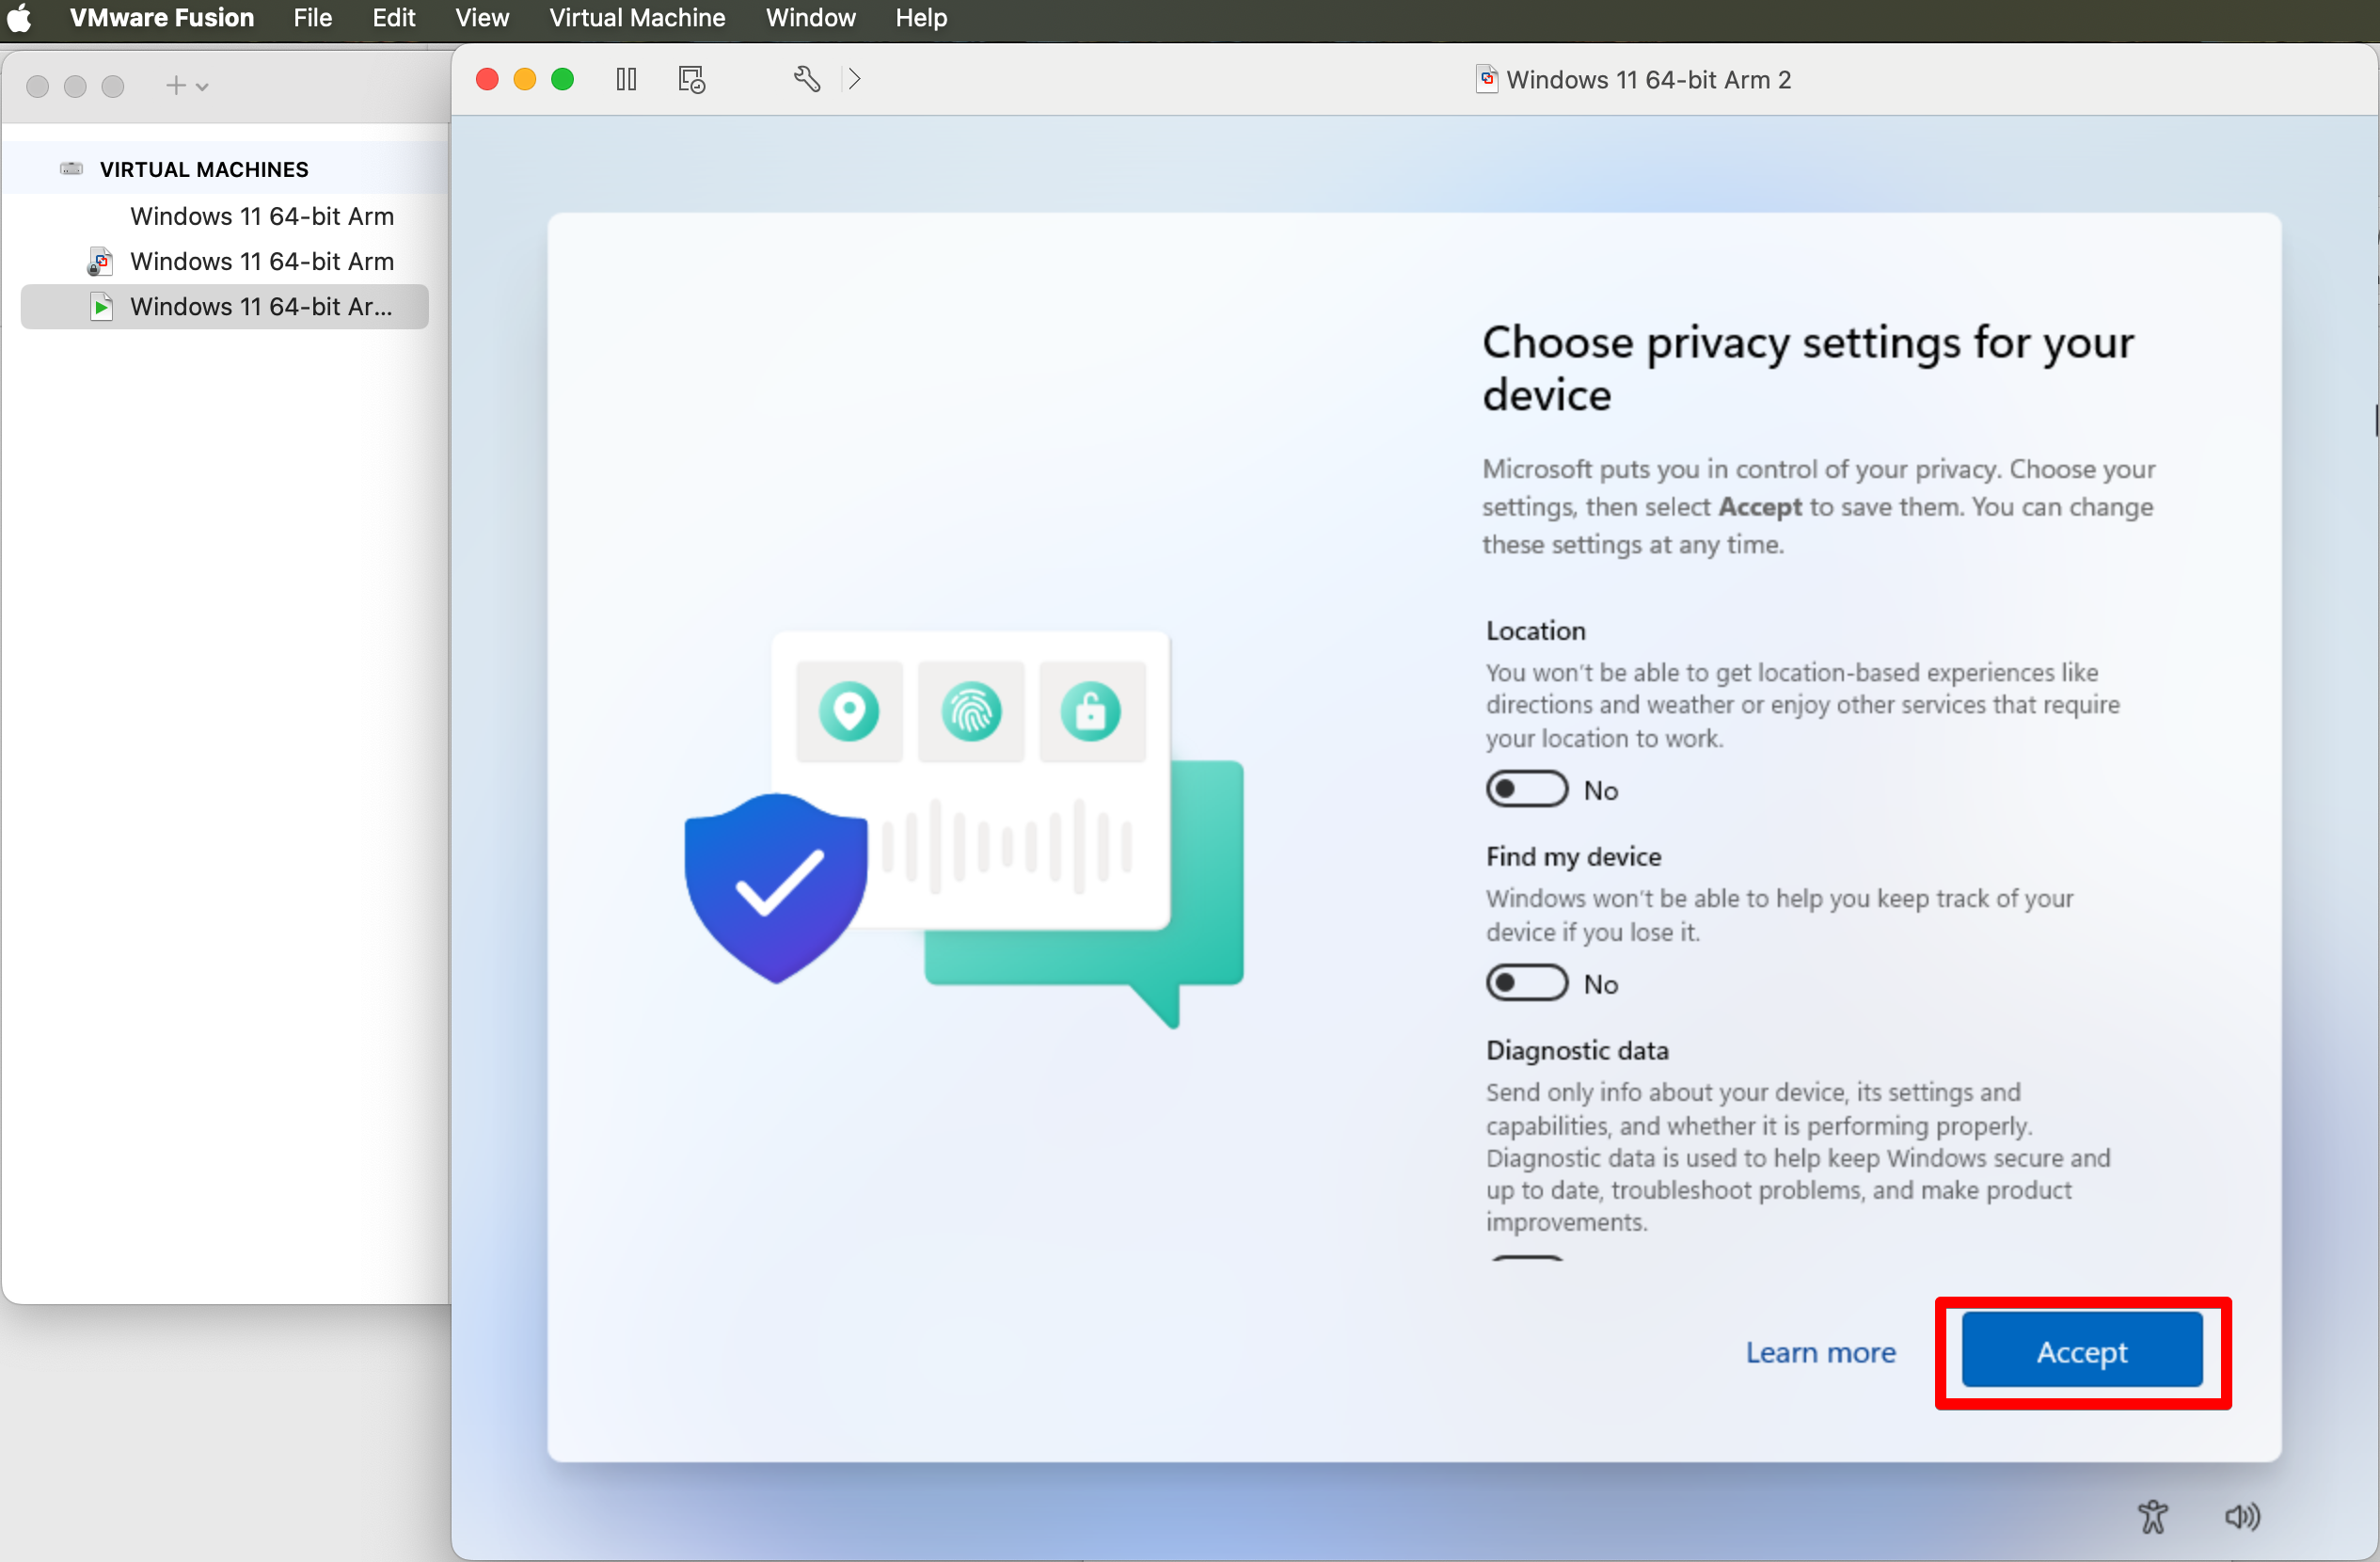Collapse the VIRTUAL MACHINES section header
Viewport: 2380px width, 1562px height.
pyautogui.click(x=204, y=169)
